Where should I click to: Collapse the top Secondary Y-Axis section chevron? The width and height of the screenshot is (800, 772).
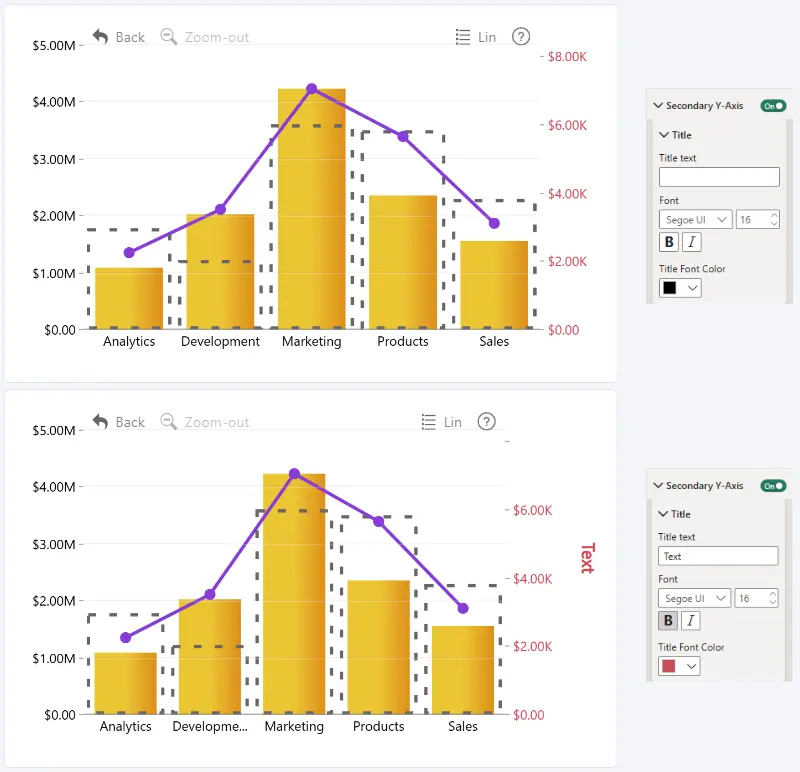point(658,105)
